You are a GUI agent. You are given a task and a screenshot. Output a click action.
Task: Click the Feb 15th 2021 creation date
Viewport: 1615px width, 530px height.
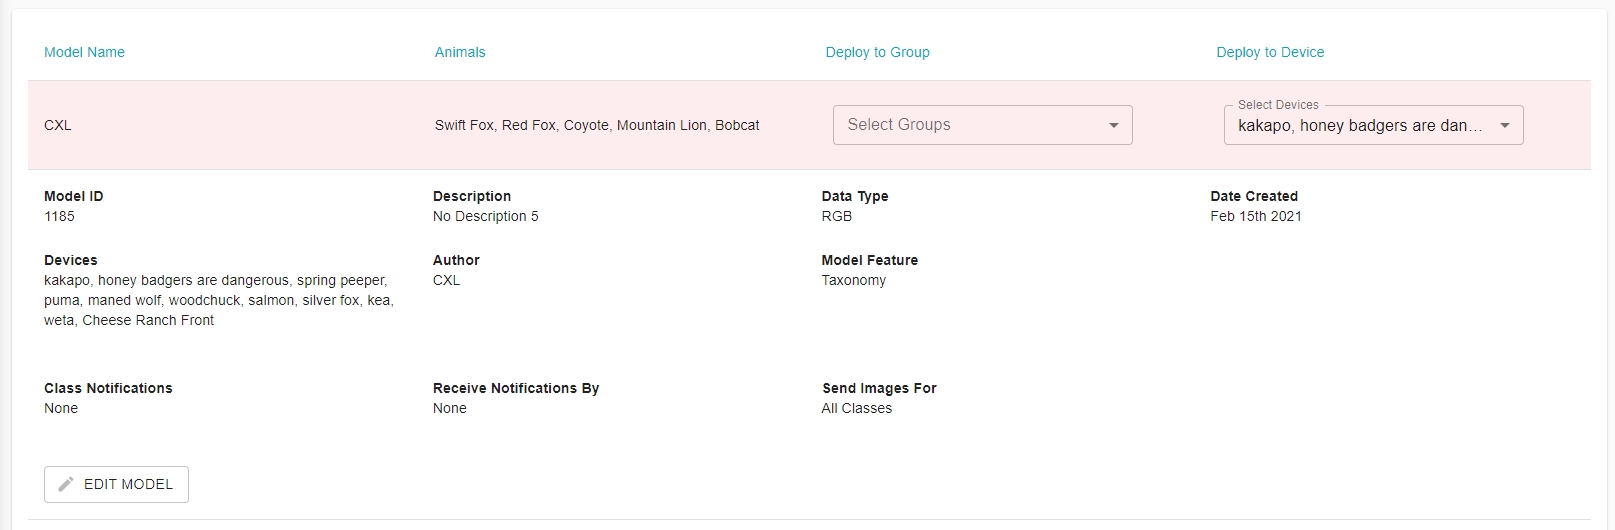point(1256,216)
